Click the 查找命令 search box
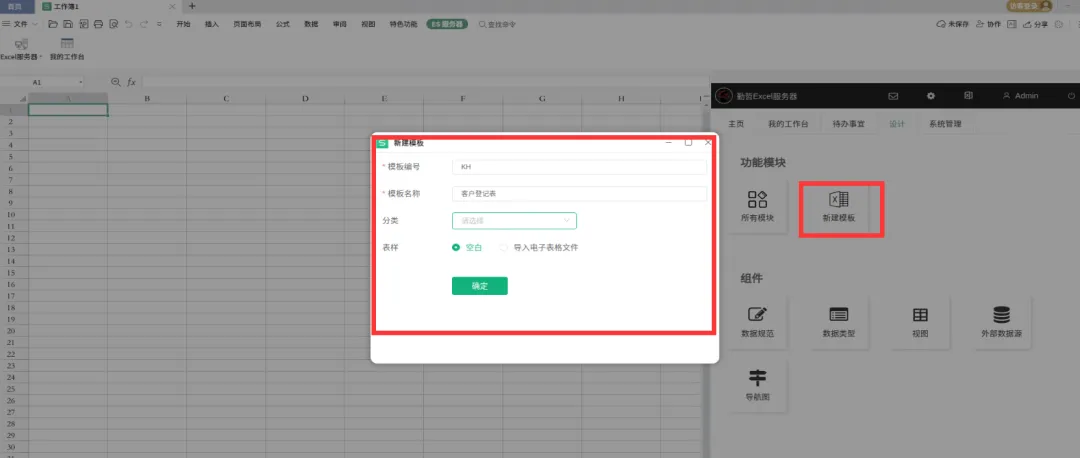 [x=498, y=24]
